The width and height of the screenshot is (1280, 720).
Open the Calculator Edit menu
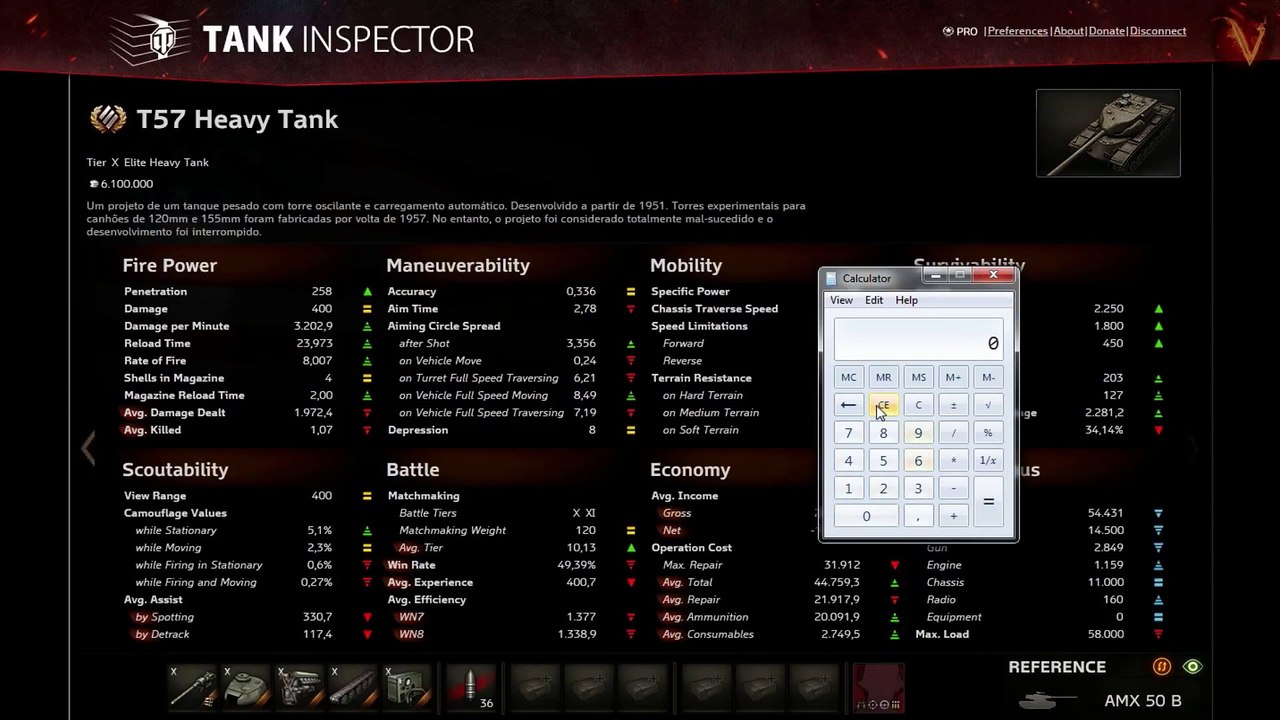(x=874, y=300)
